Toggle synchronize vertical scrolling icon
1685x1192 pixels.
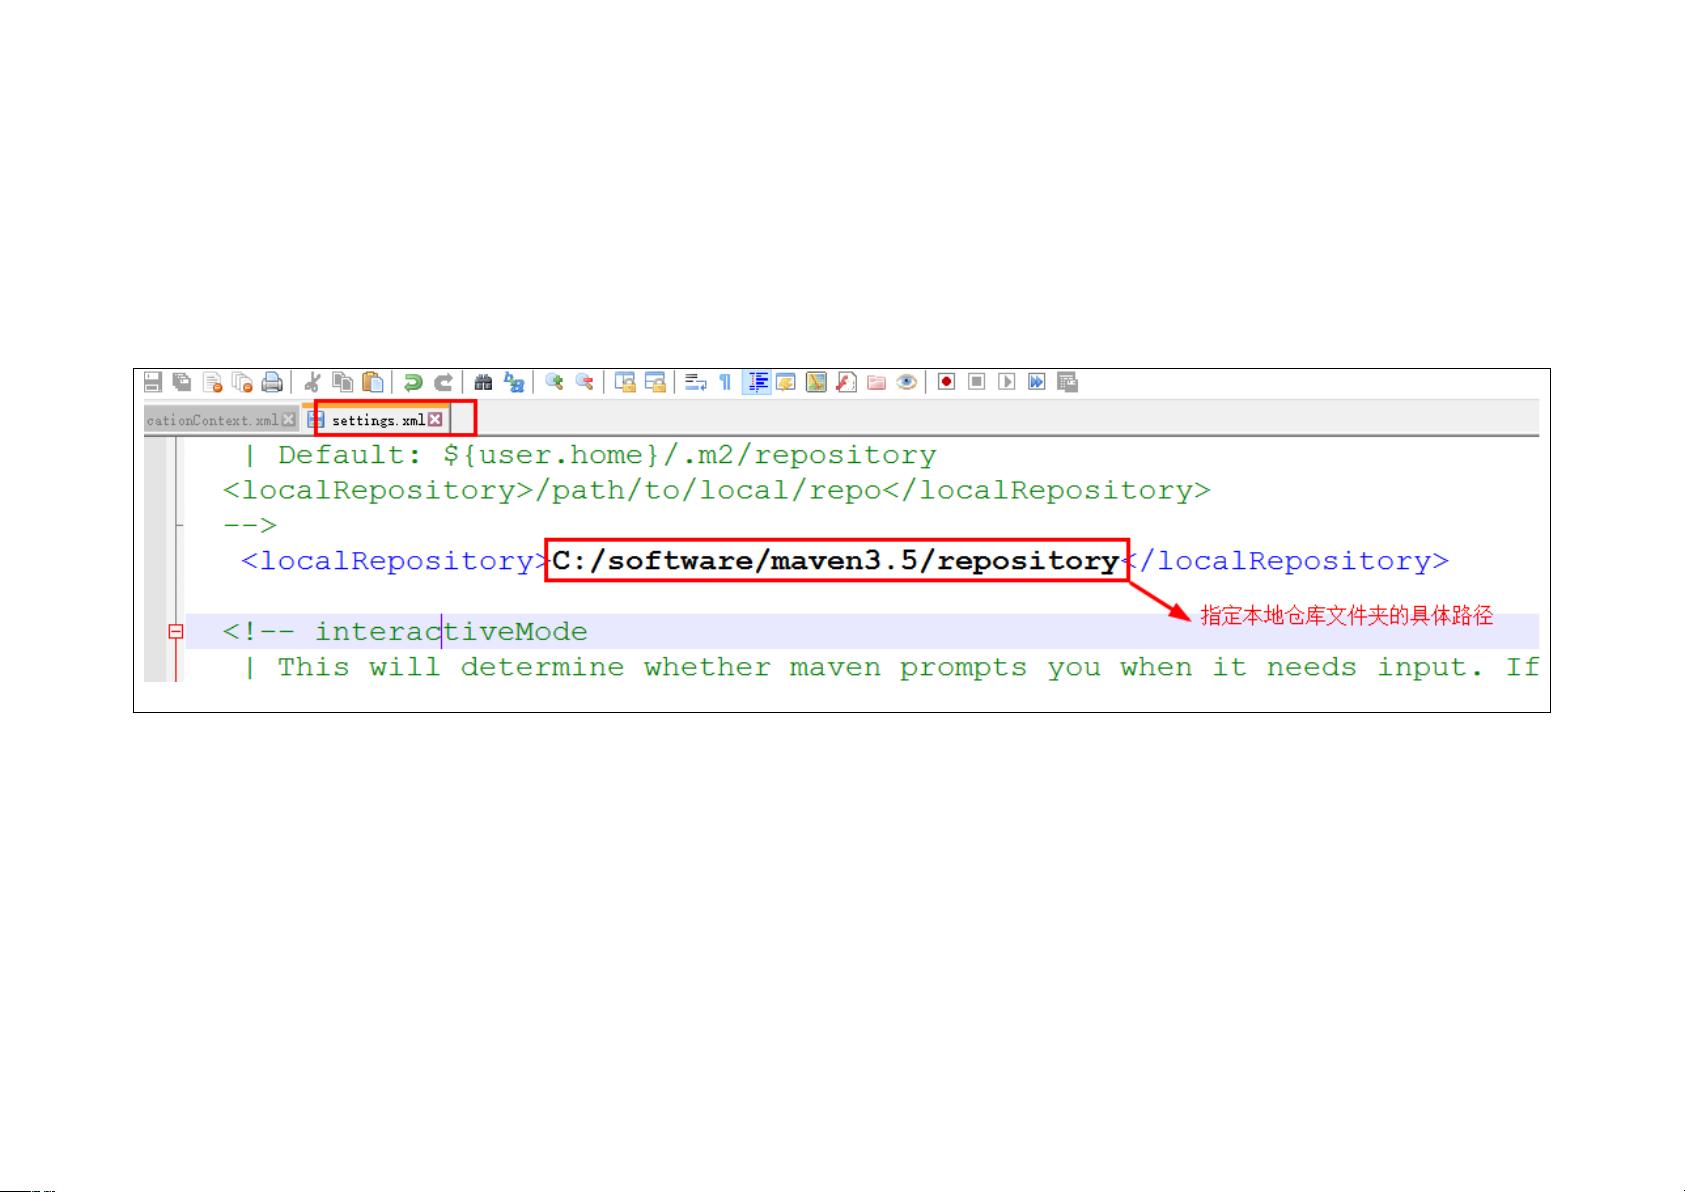pyautogui.click(x=625, y=382)
